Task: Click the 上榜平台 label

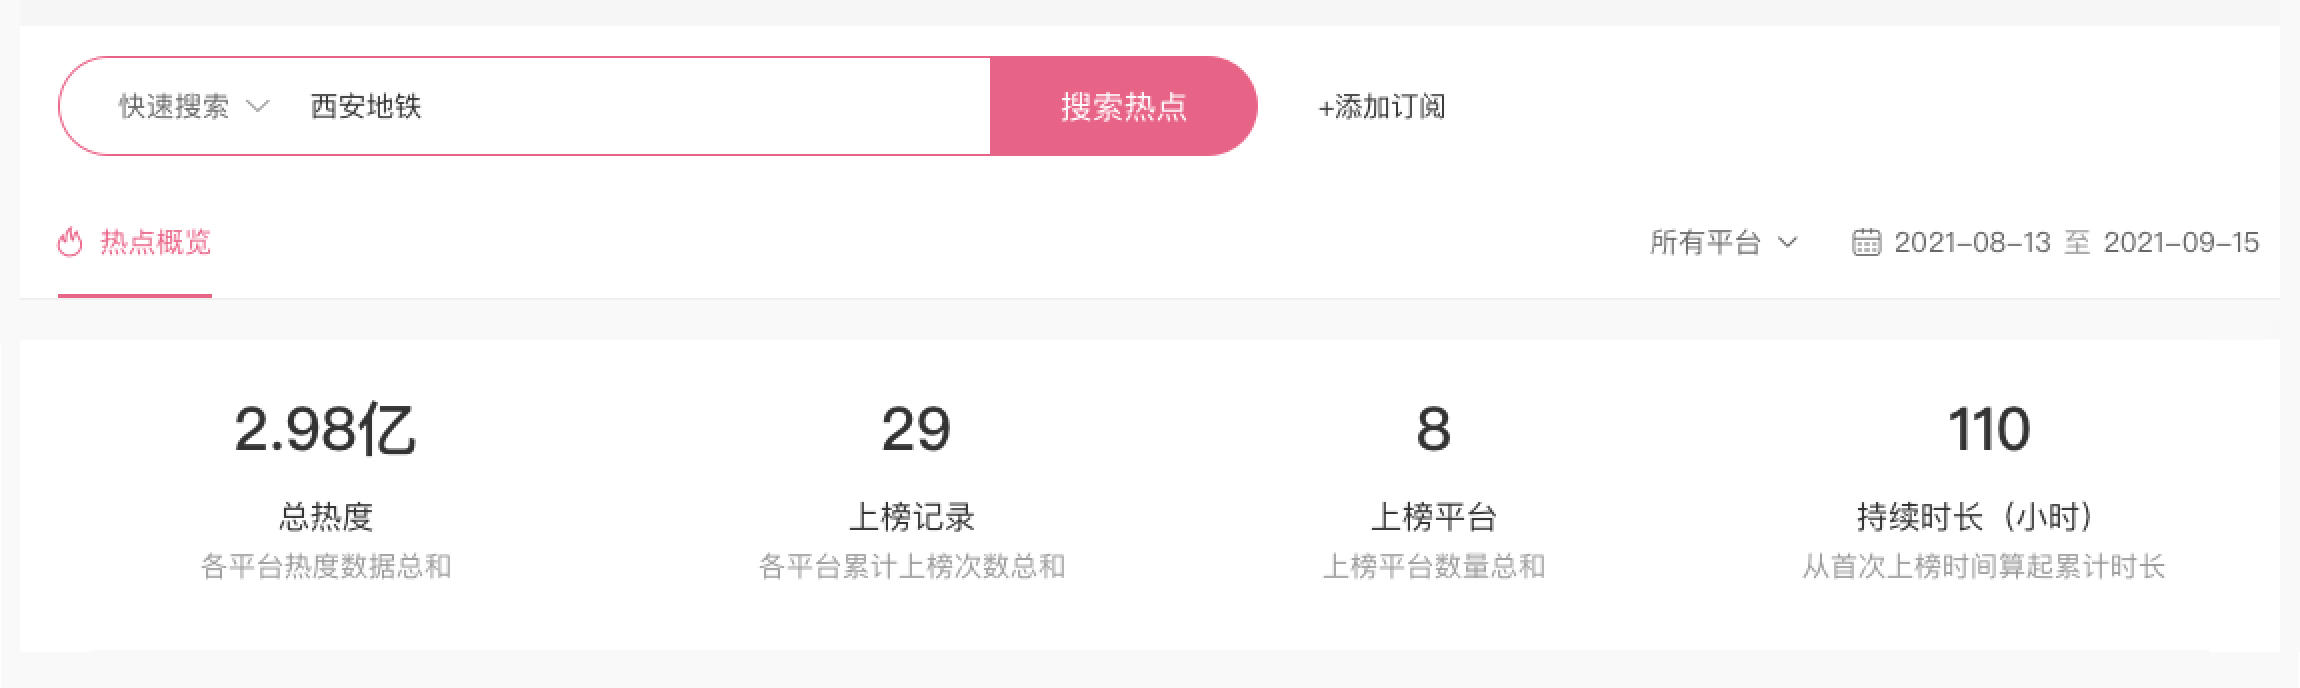Action: 1433,517
